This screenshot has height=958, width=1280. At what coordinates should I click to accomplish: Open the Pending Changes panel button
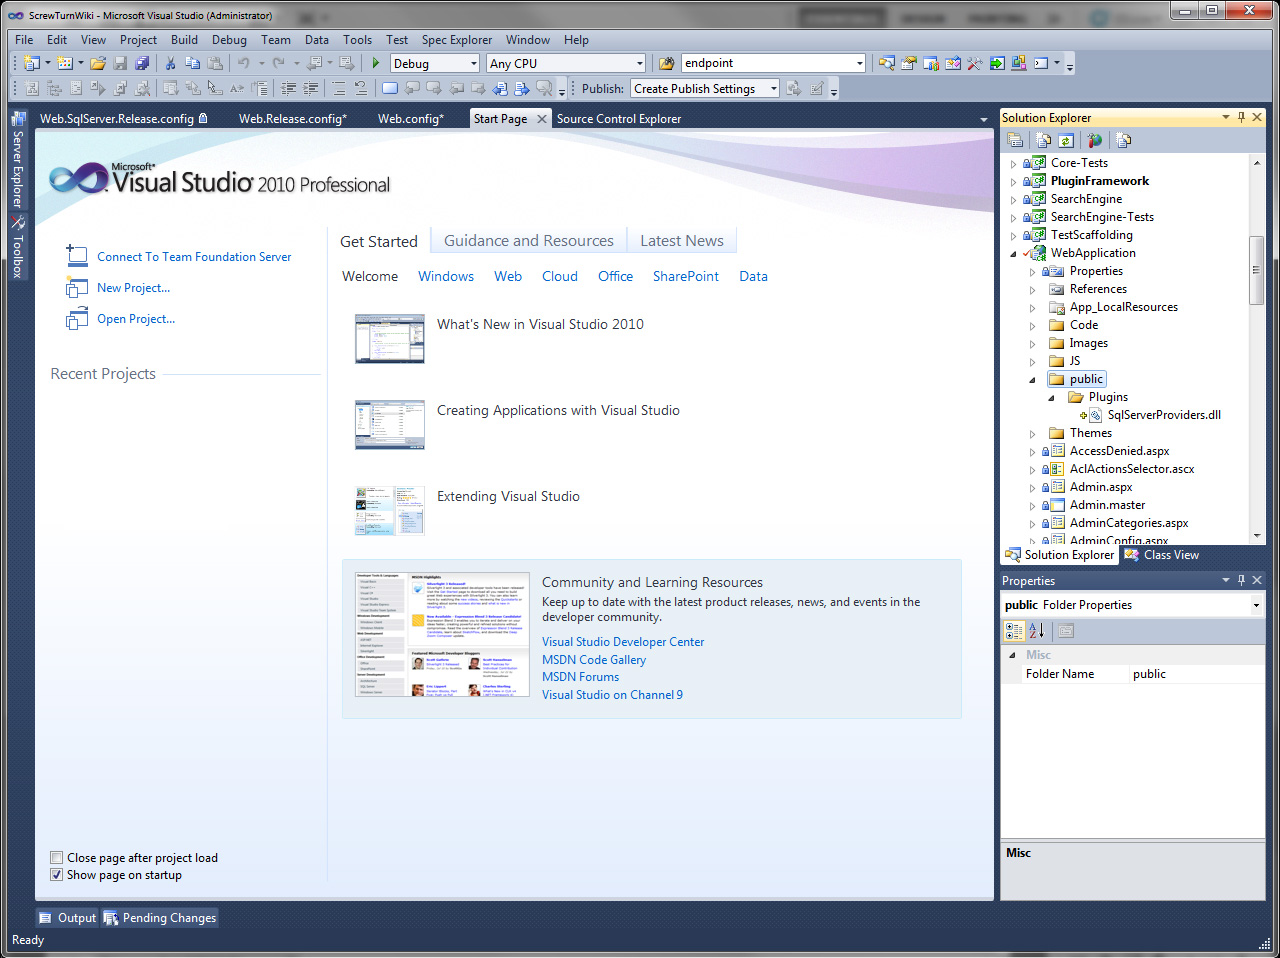pyautogui.click(x=160, y=918)
